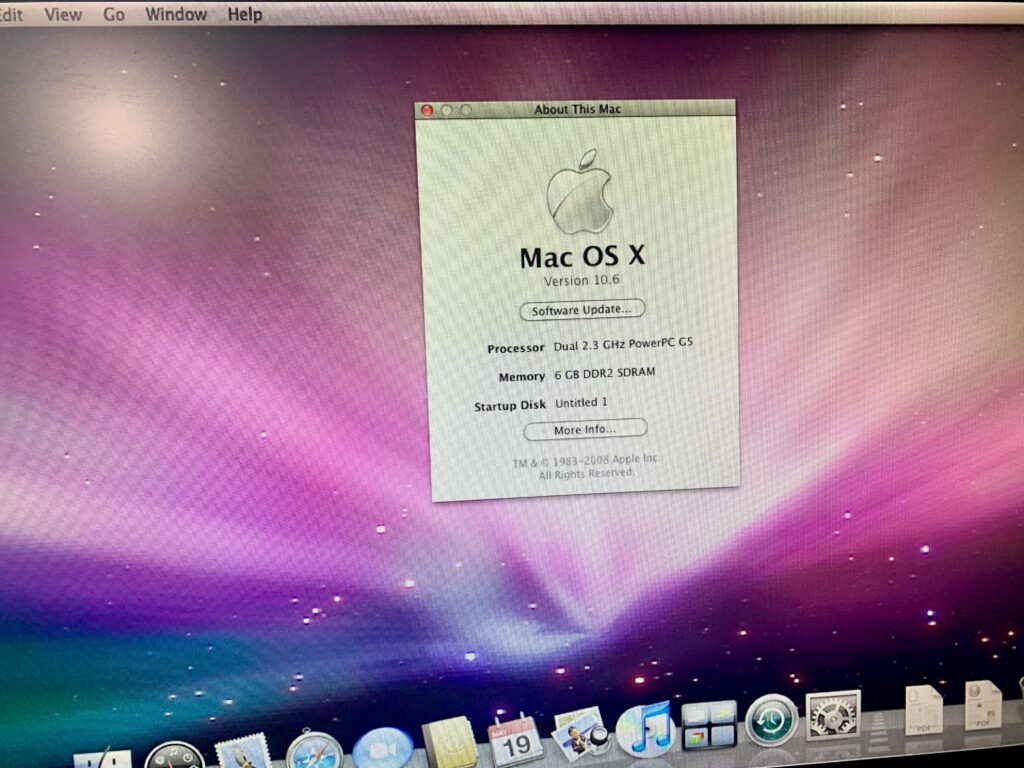The image size is (1024, 768).
Task: Click the 6 GB DDR2 SDRAM value
Action: 605,374
